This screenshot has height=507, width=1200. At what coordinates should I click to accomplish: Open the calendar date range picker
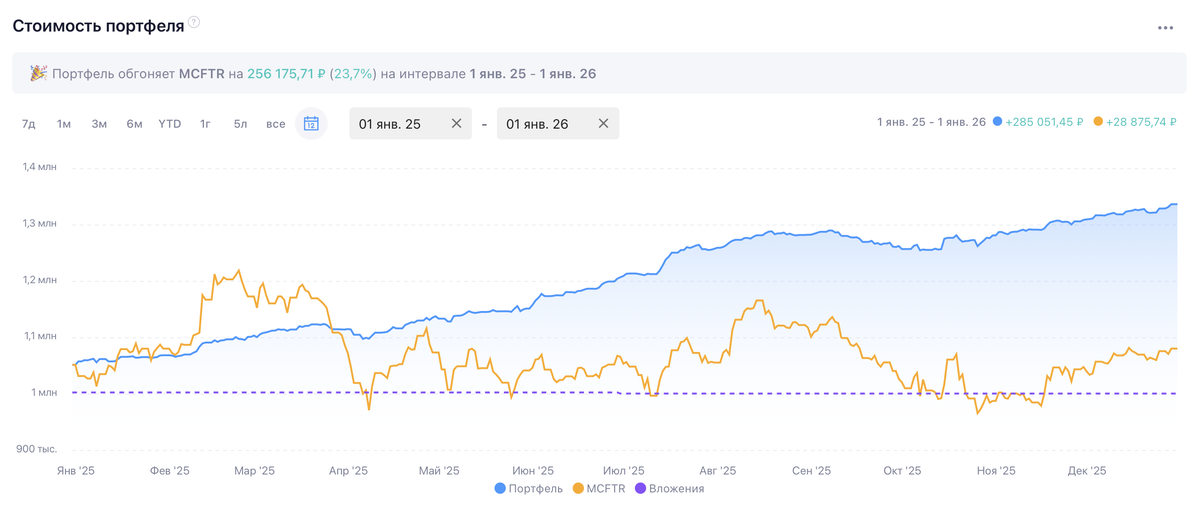click(311, 124)
